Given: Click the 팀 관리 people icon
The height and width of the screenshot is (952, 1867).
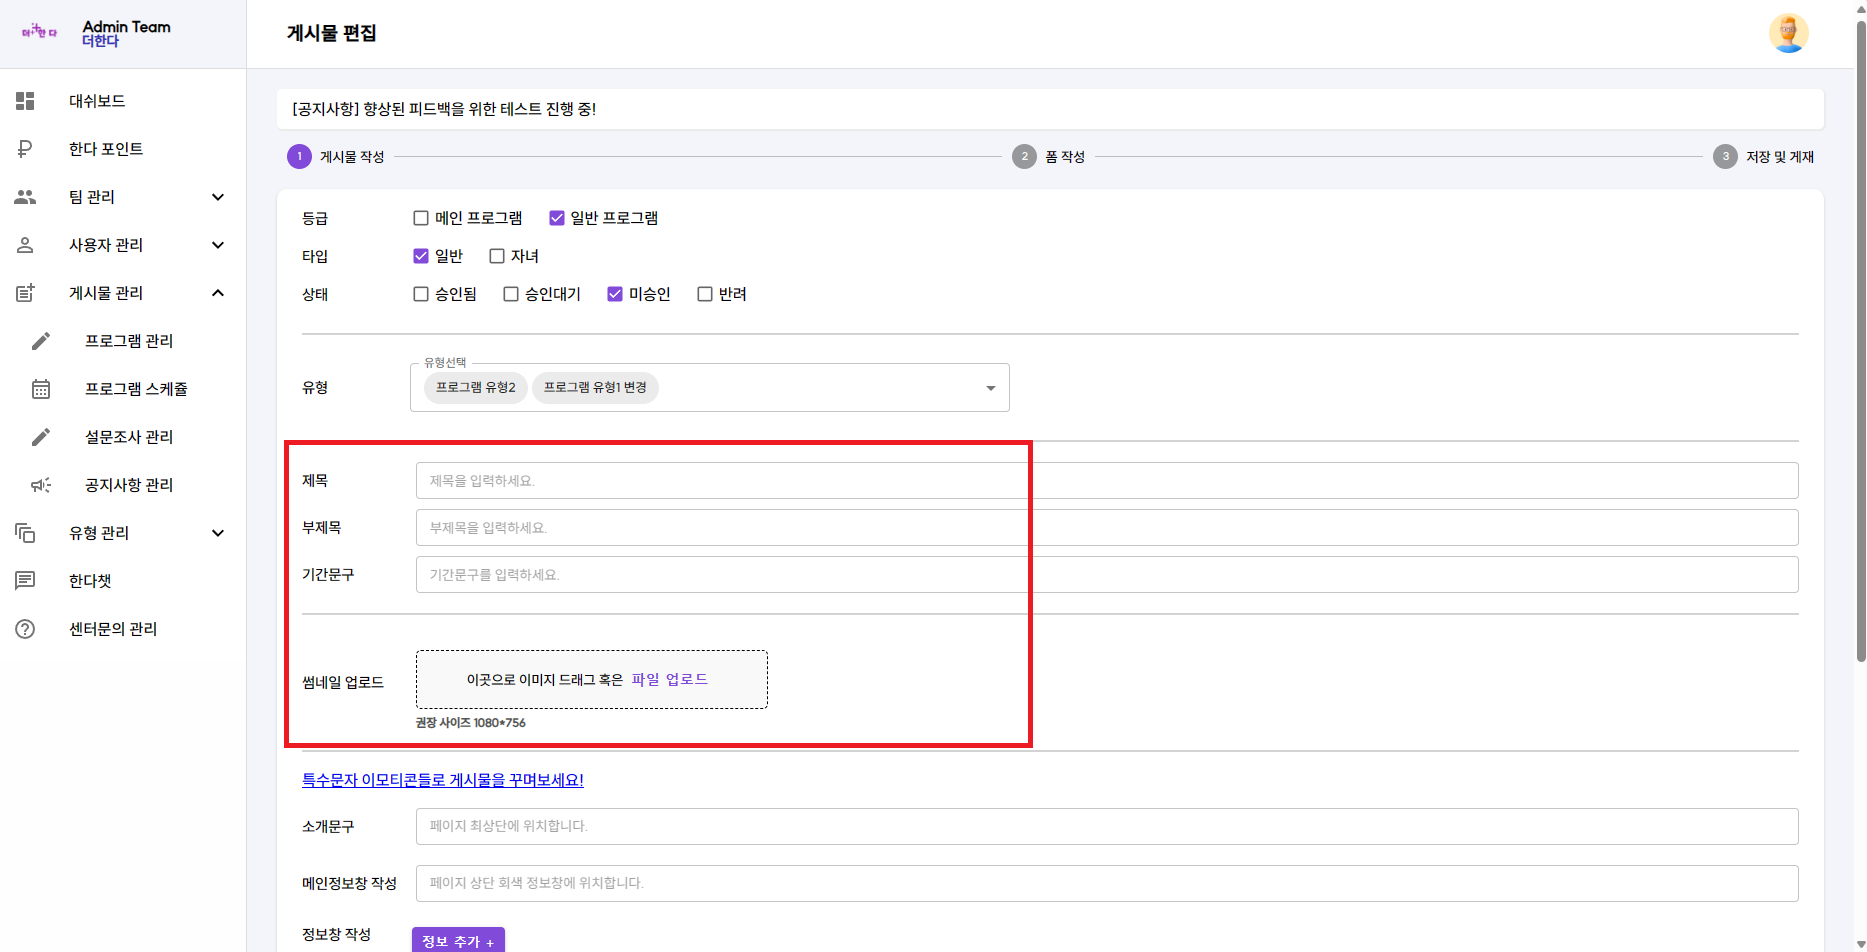Looking at the screenshot, I should (25, 197).
